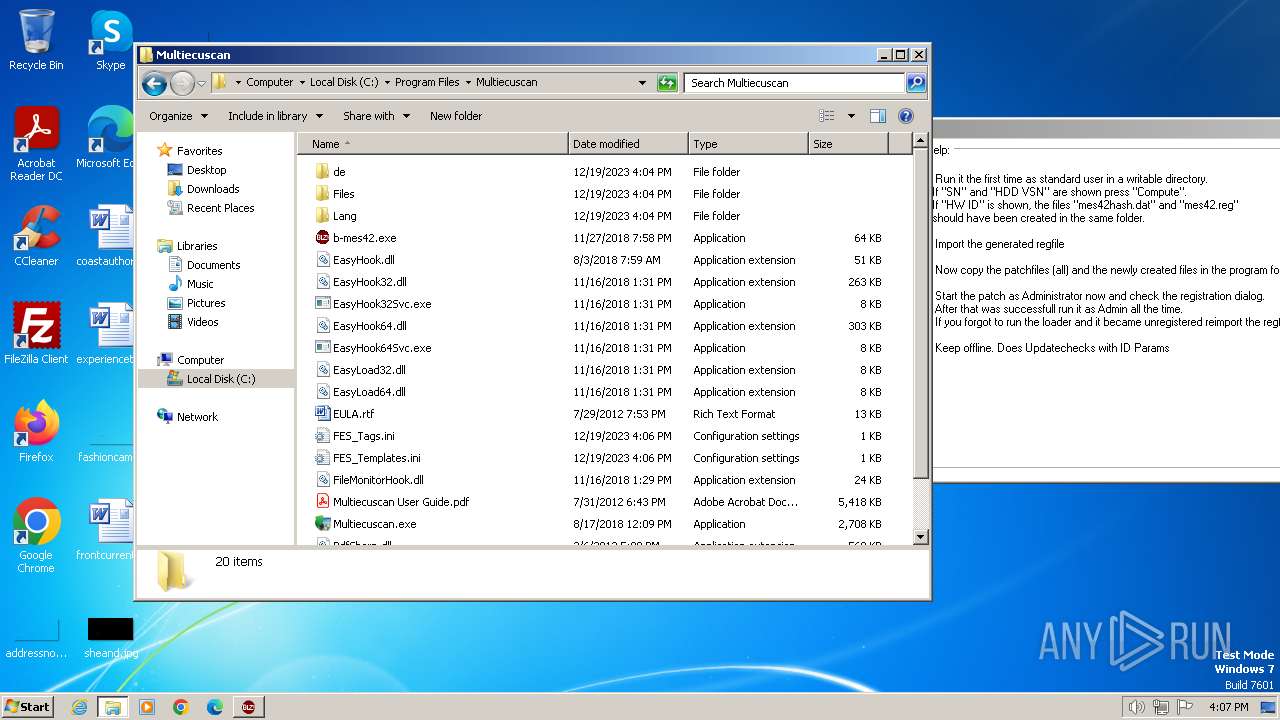Click Computer in address breadcrumb
The image size is (1280, 720).
pos(270,83)
